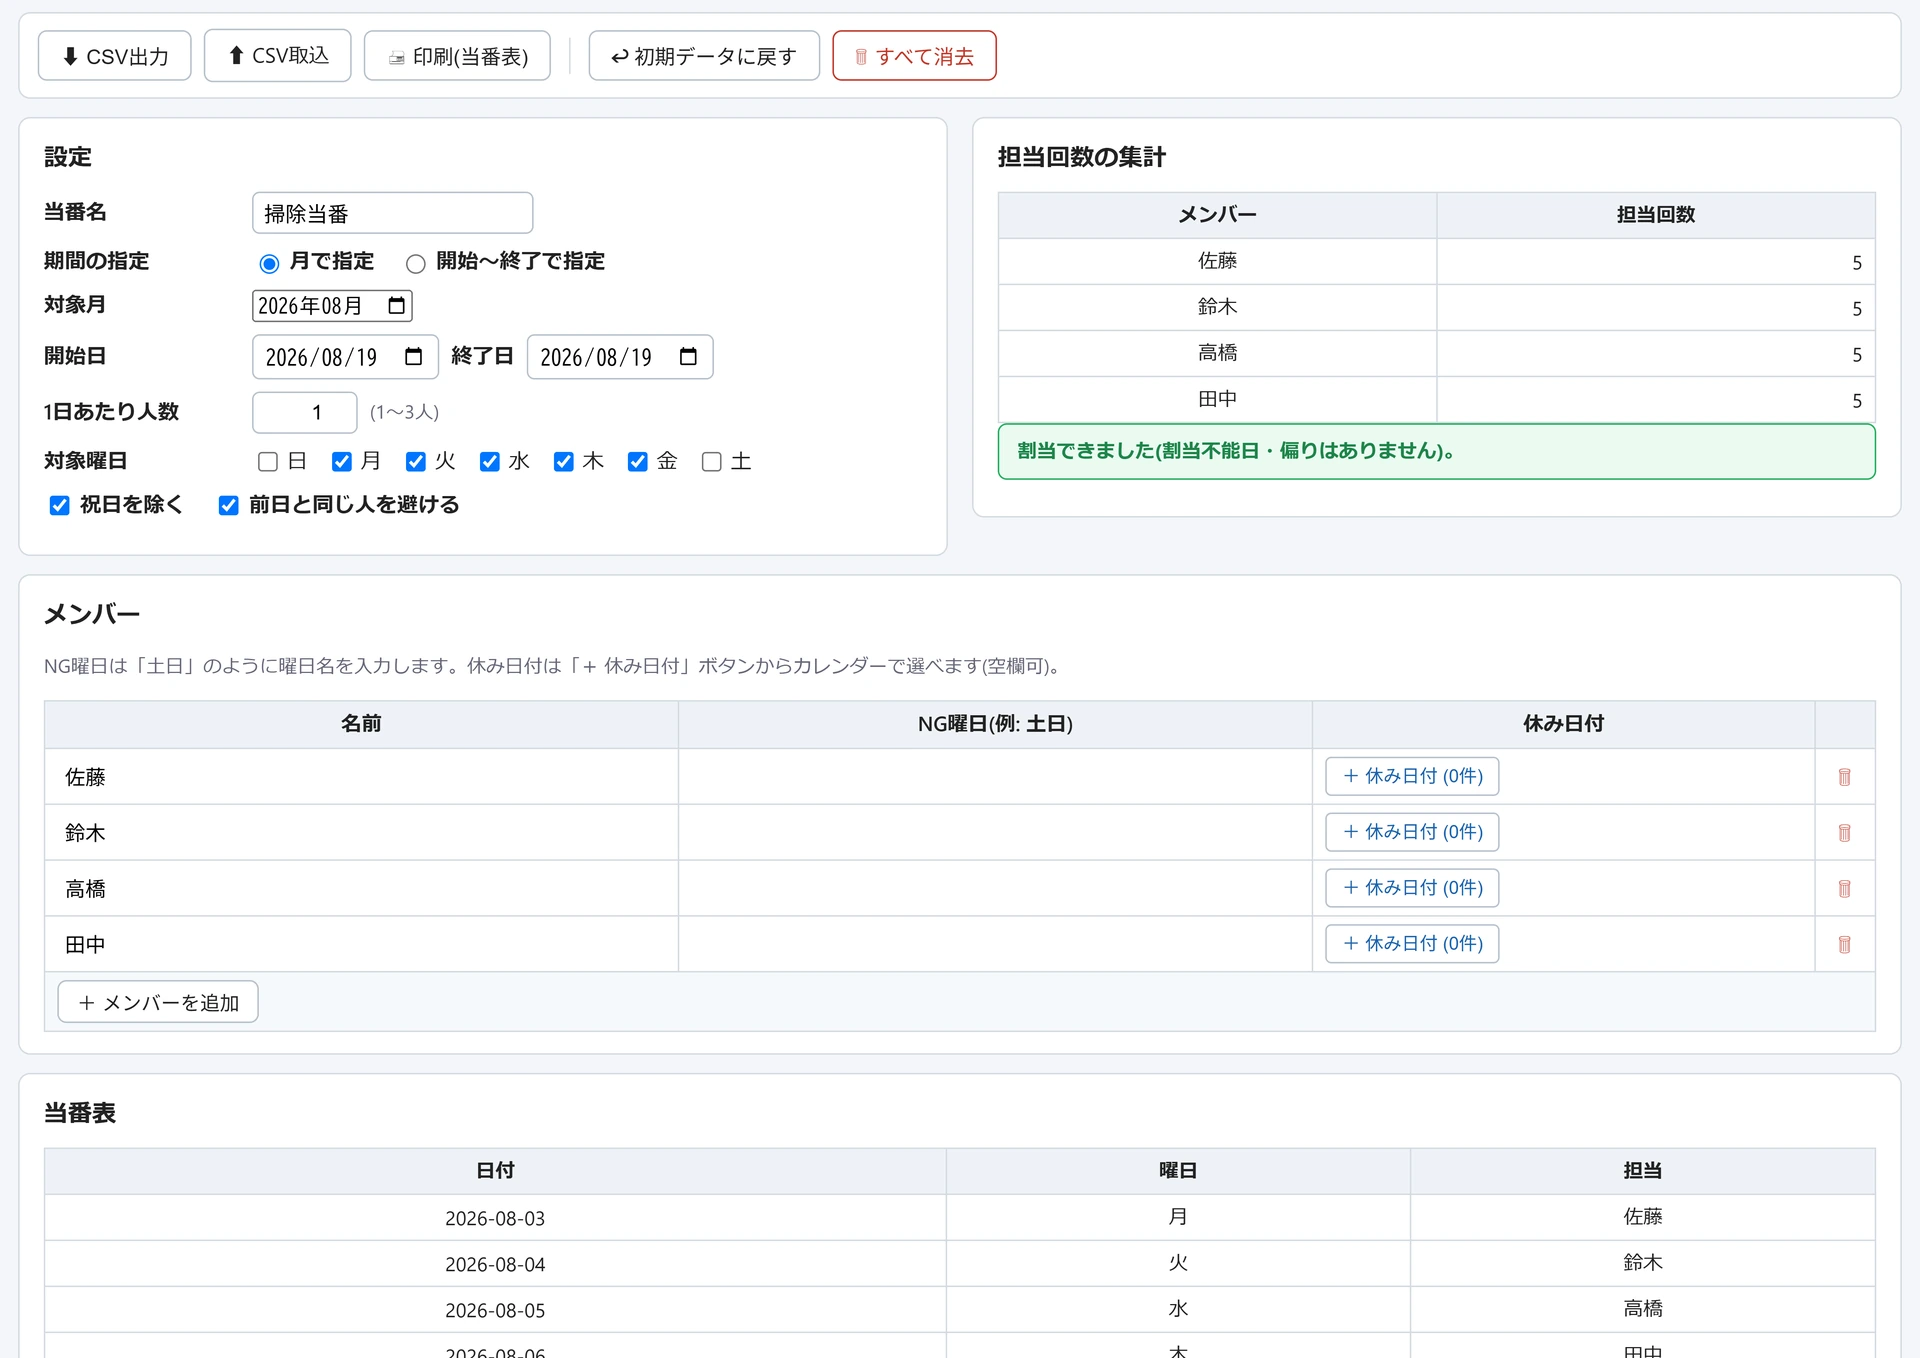Click 田中 in the 担当回数の集計 table
1920x1358 pixels.
click(x=1217, y=399)
